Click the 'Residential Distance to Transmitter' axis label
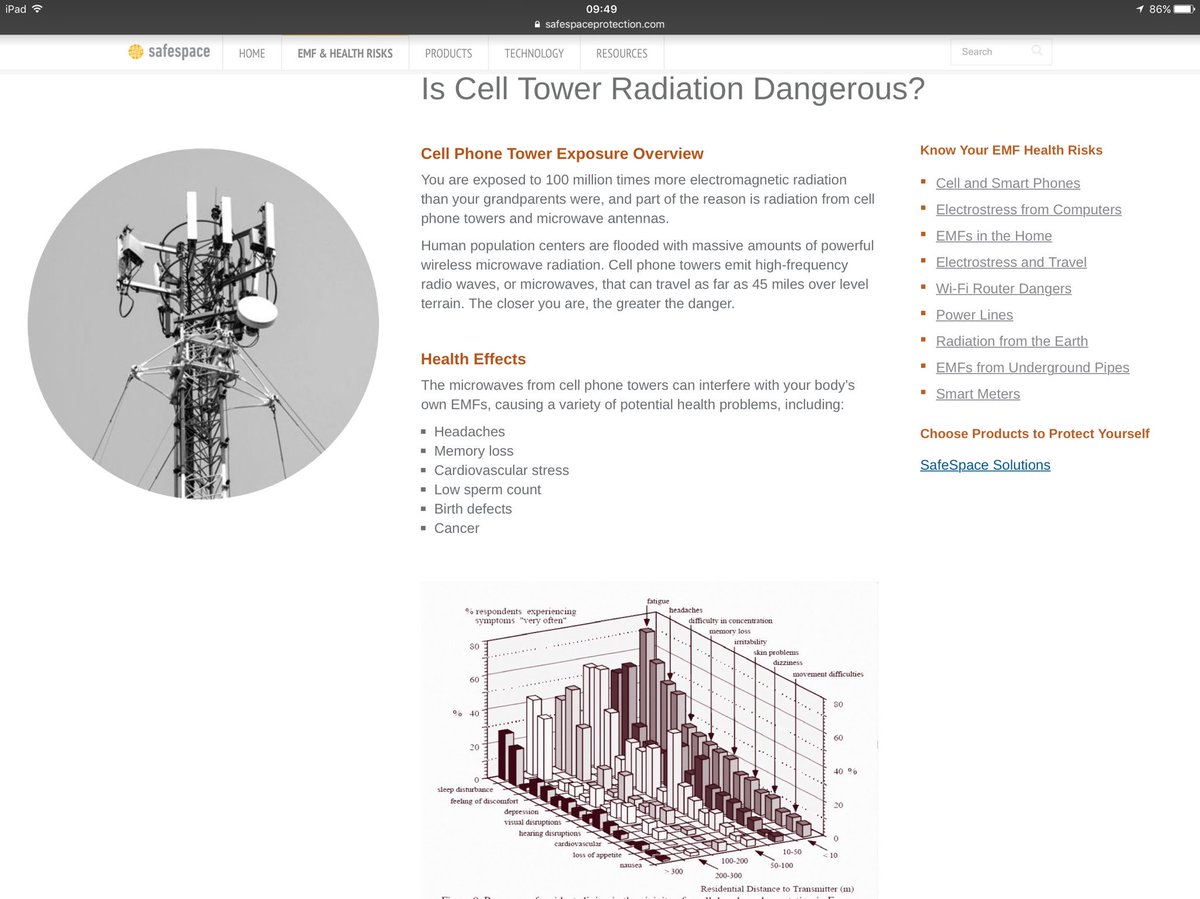 (x=776, y=889)
